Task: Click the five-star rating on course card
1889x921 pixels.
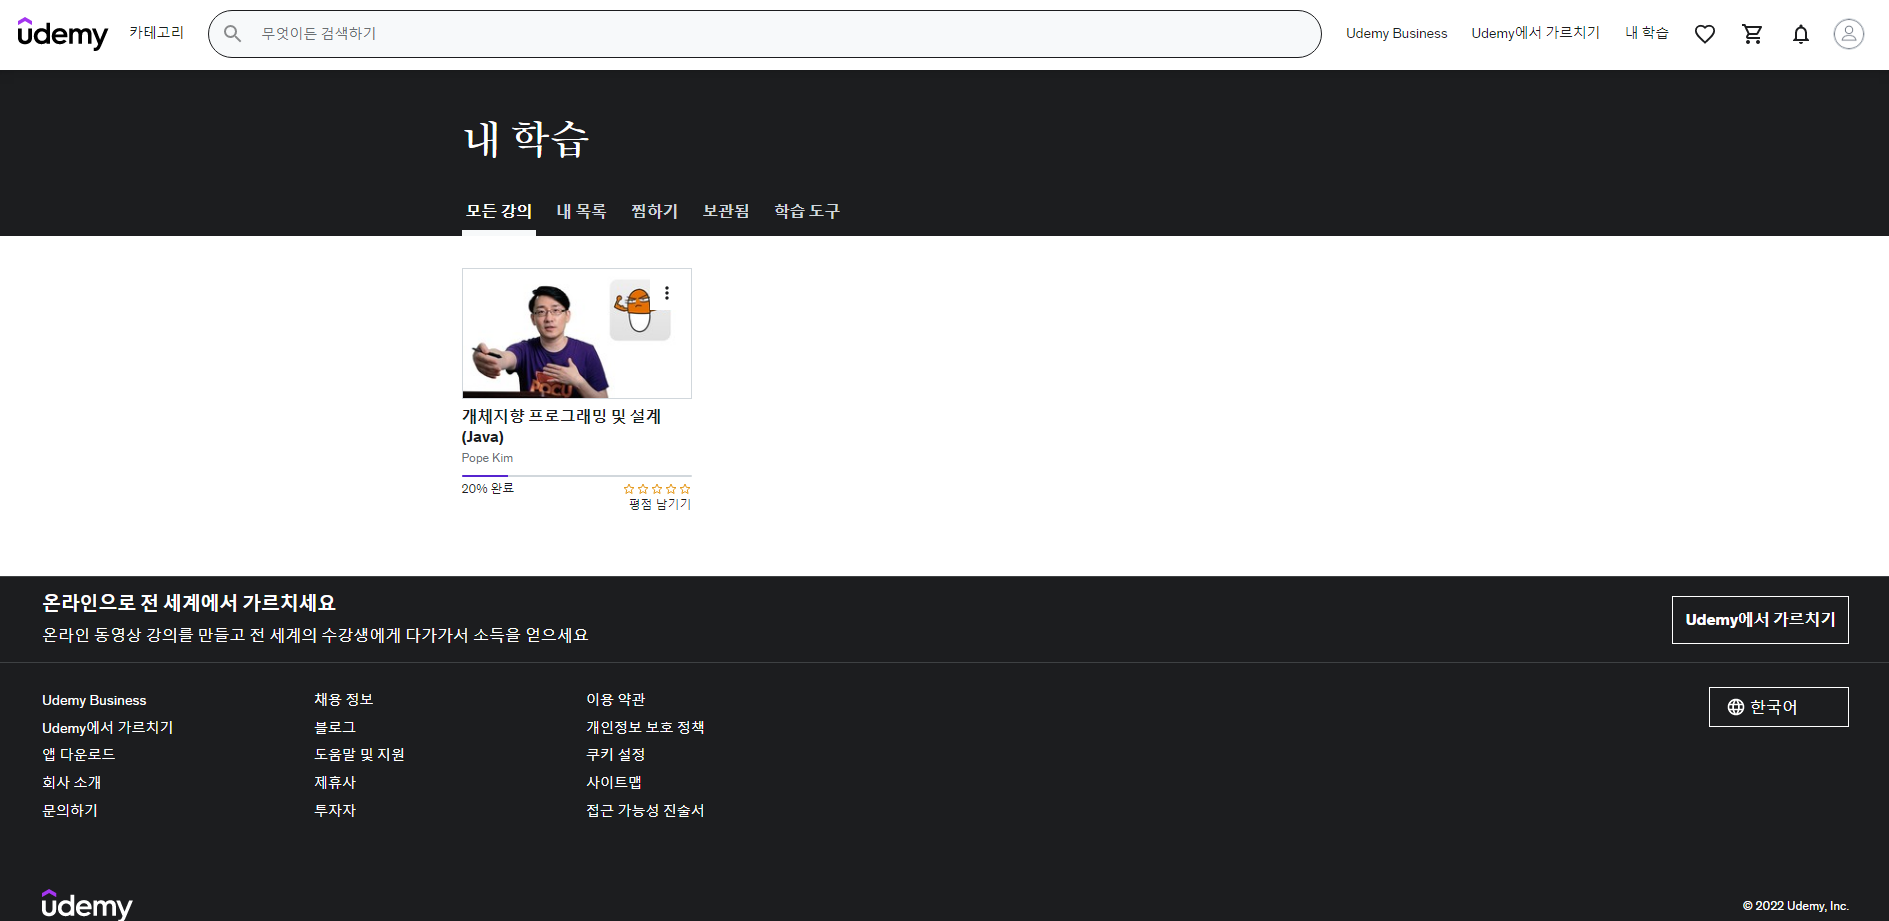Action: point(657,489)
